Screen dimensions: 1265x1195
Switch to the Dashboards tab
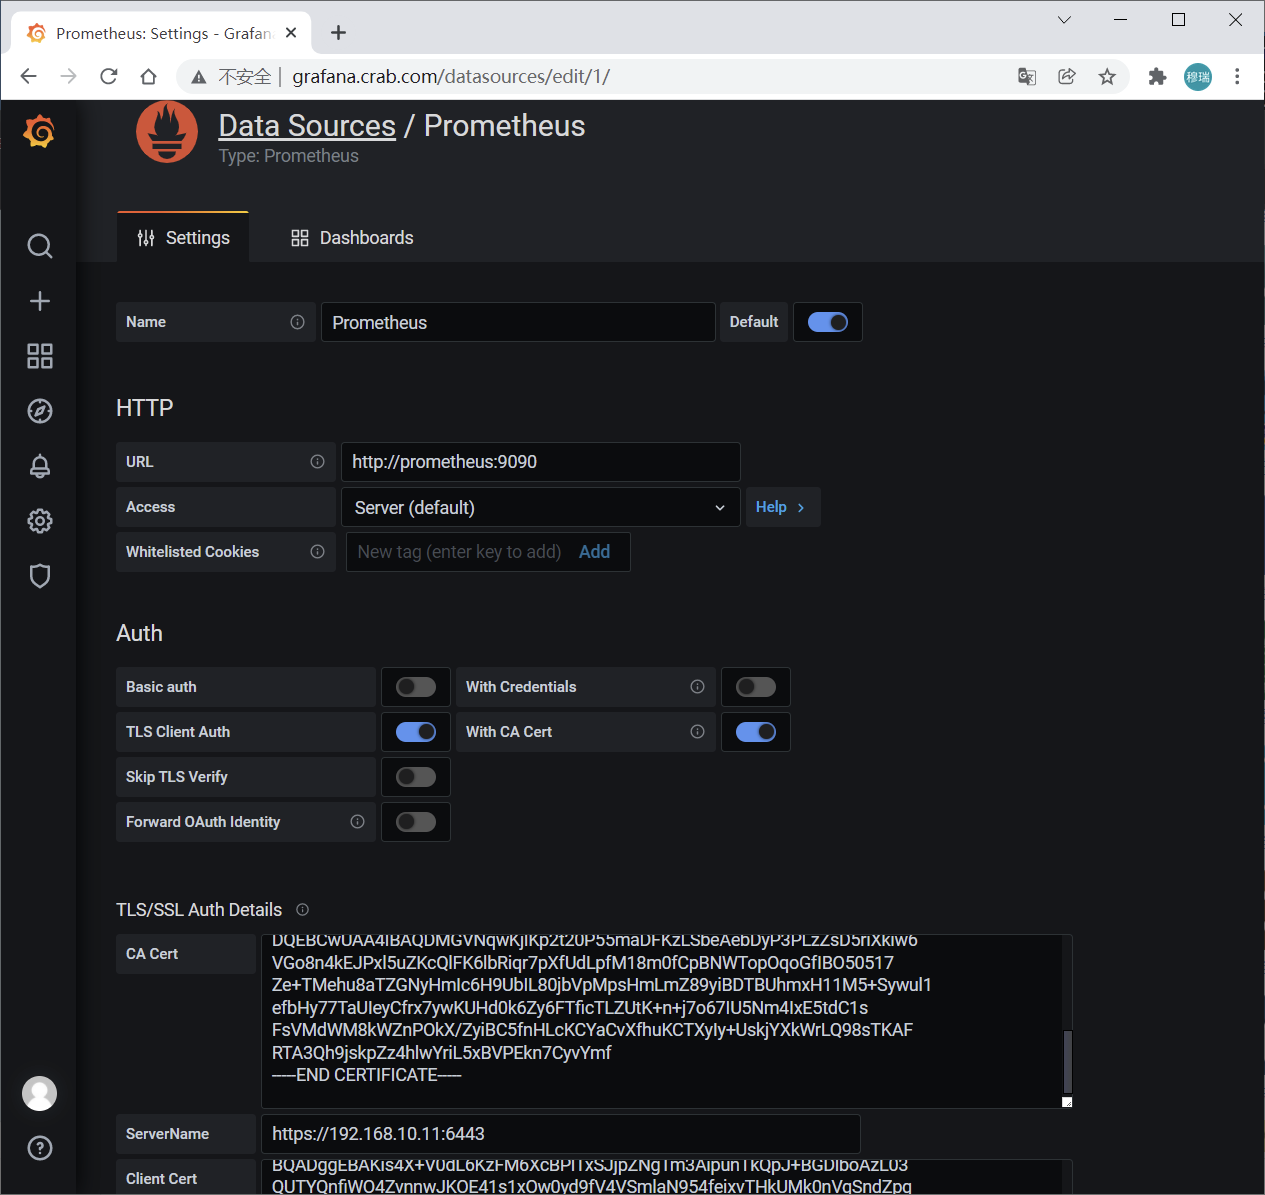[352, 238]
